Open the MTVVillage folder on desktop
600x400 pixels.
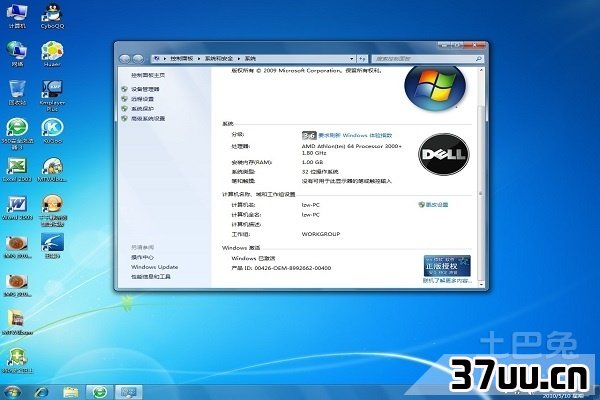[x=17, y=323]
